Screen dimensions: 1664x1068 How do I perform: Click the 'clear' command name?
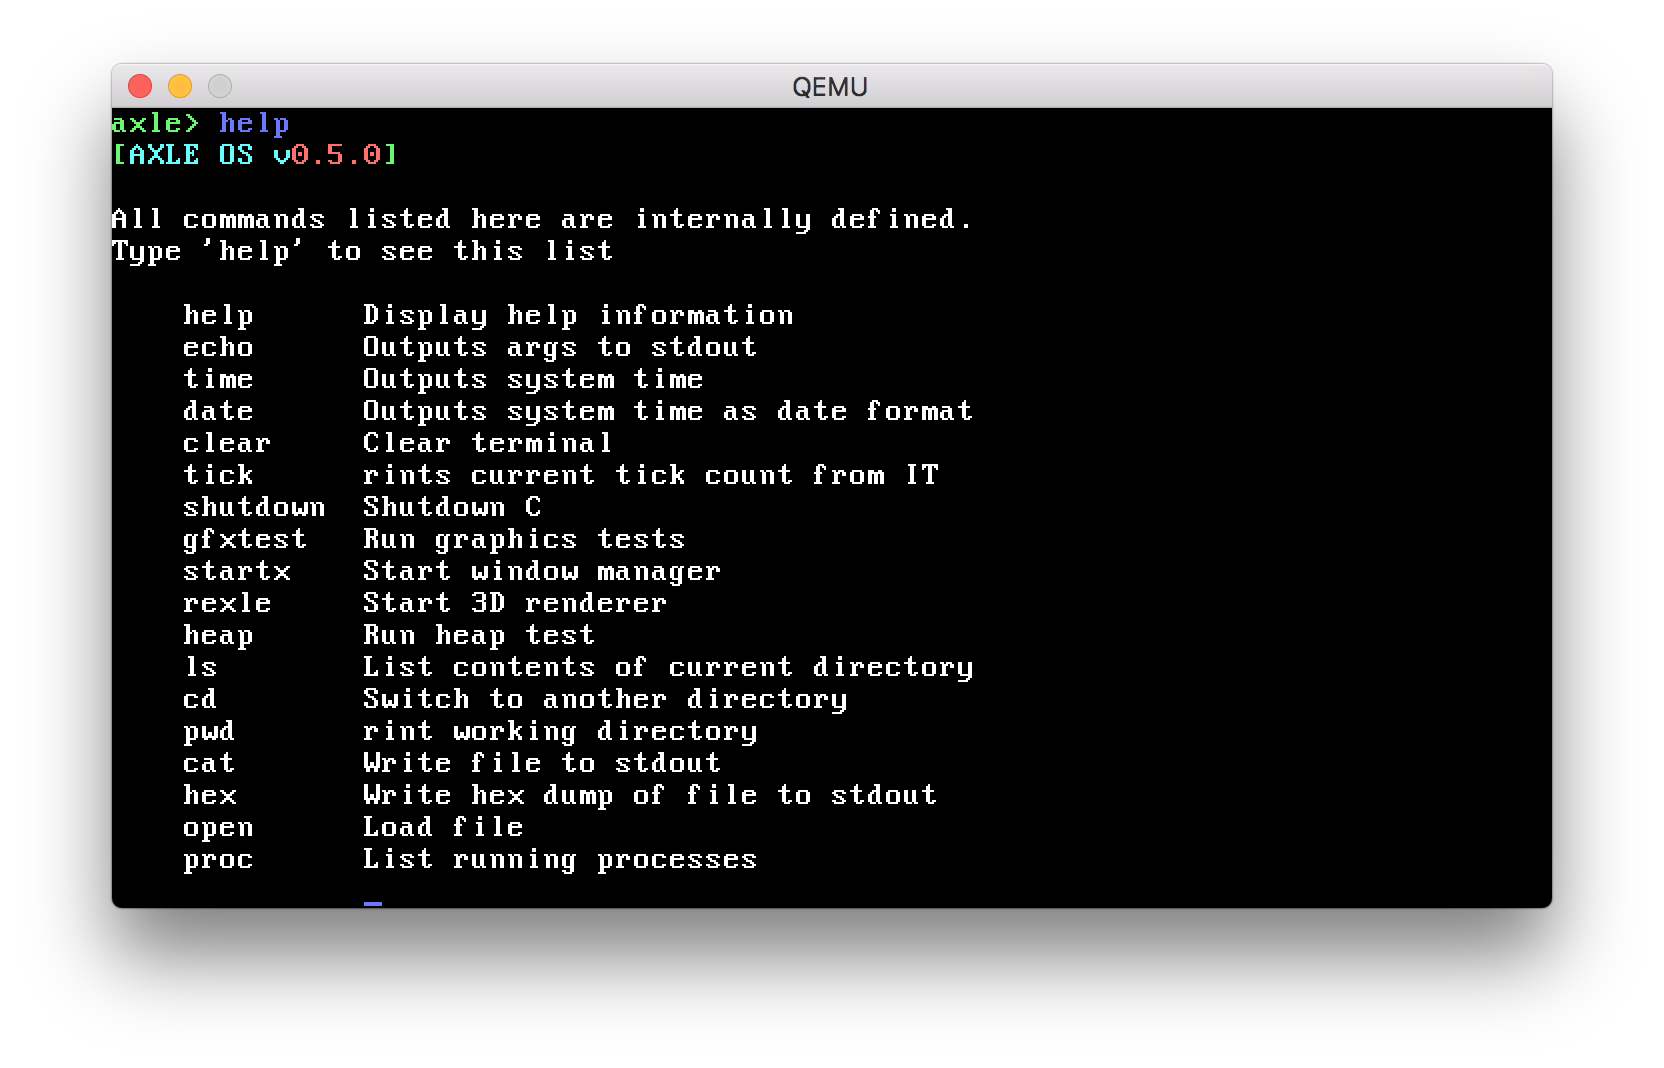click(x=227, y=443)
